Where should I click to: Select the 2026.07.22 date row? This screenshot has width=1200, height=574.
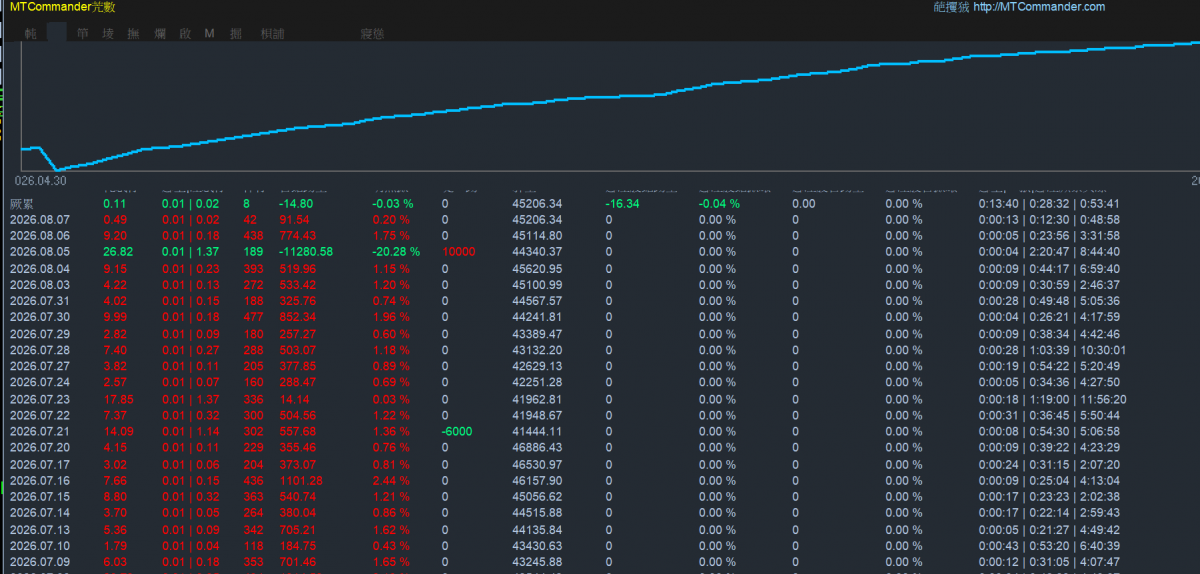point(600,415)
